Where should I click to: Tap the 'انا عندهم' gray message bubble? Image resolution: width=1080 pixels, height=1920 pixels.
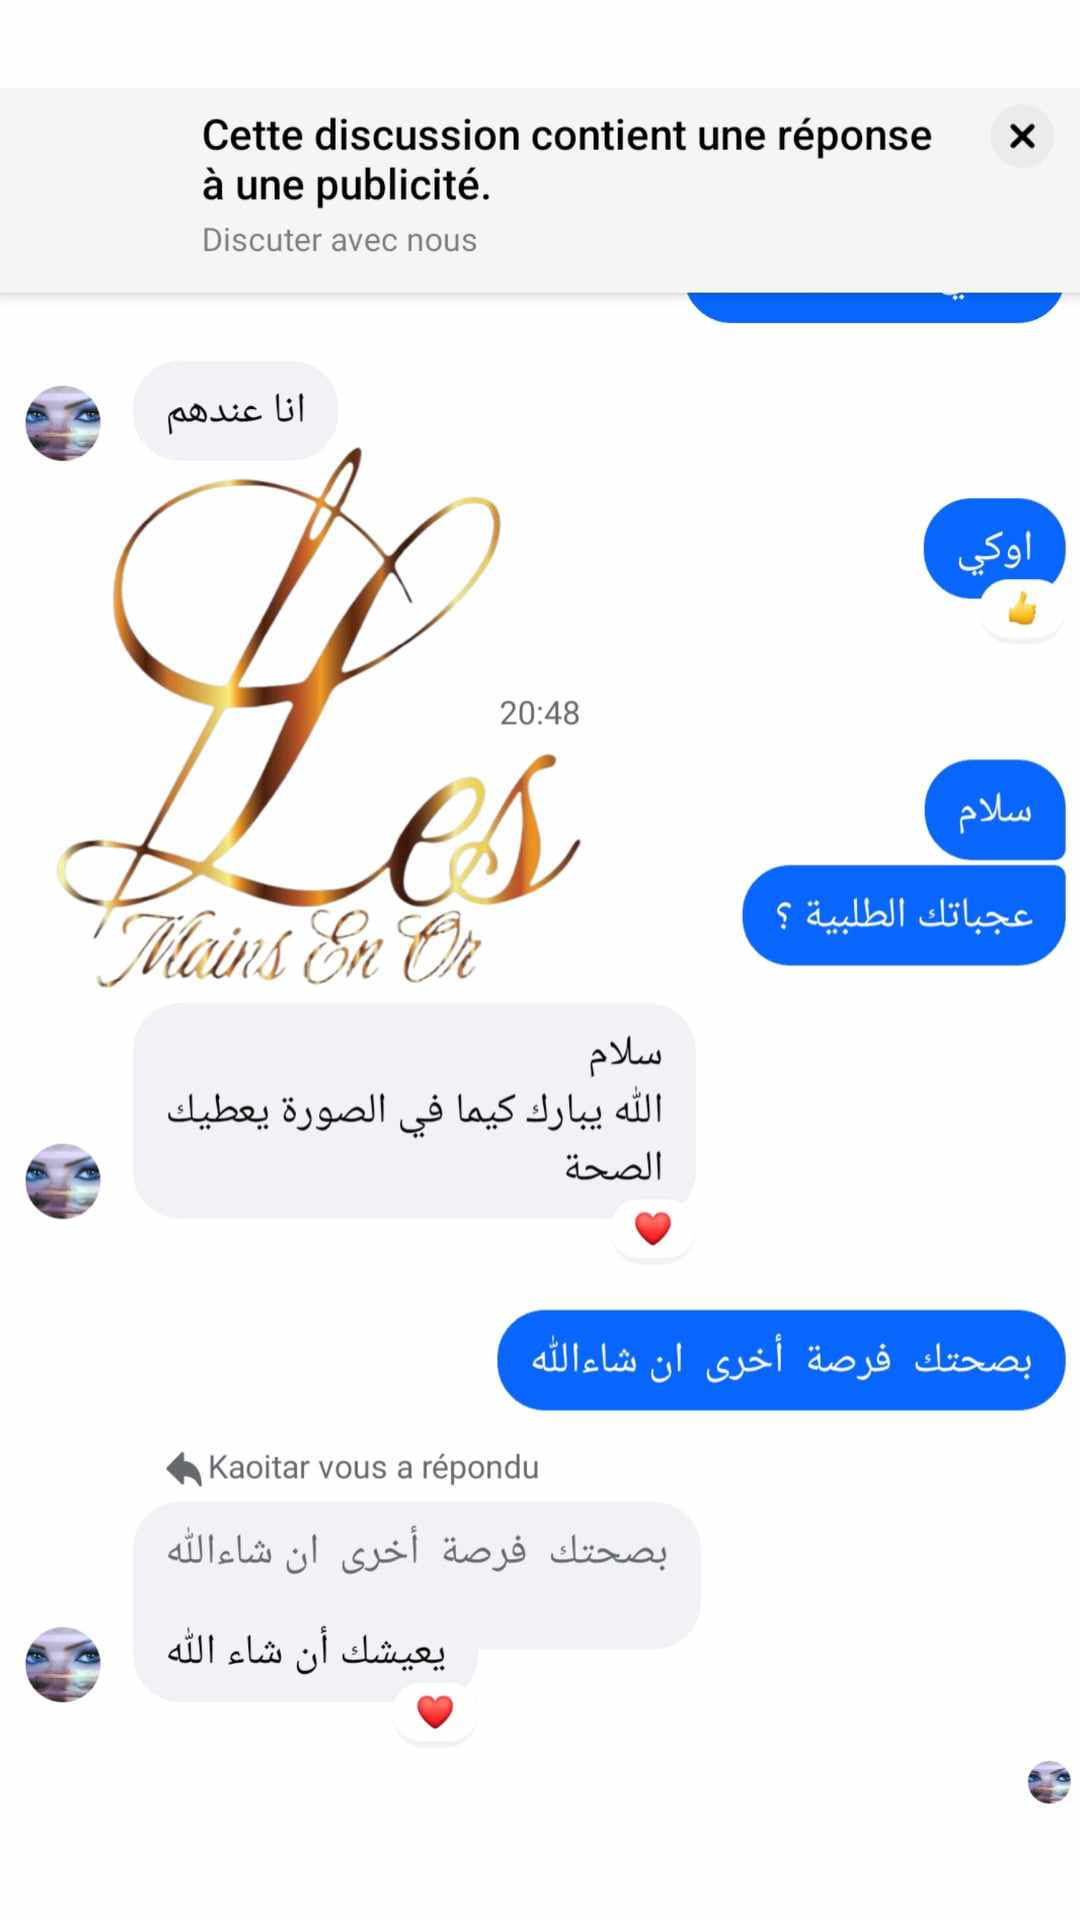[236, 411]
